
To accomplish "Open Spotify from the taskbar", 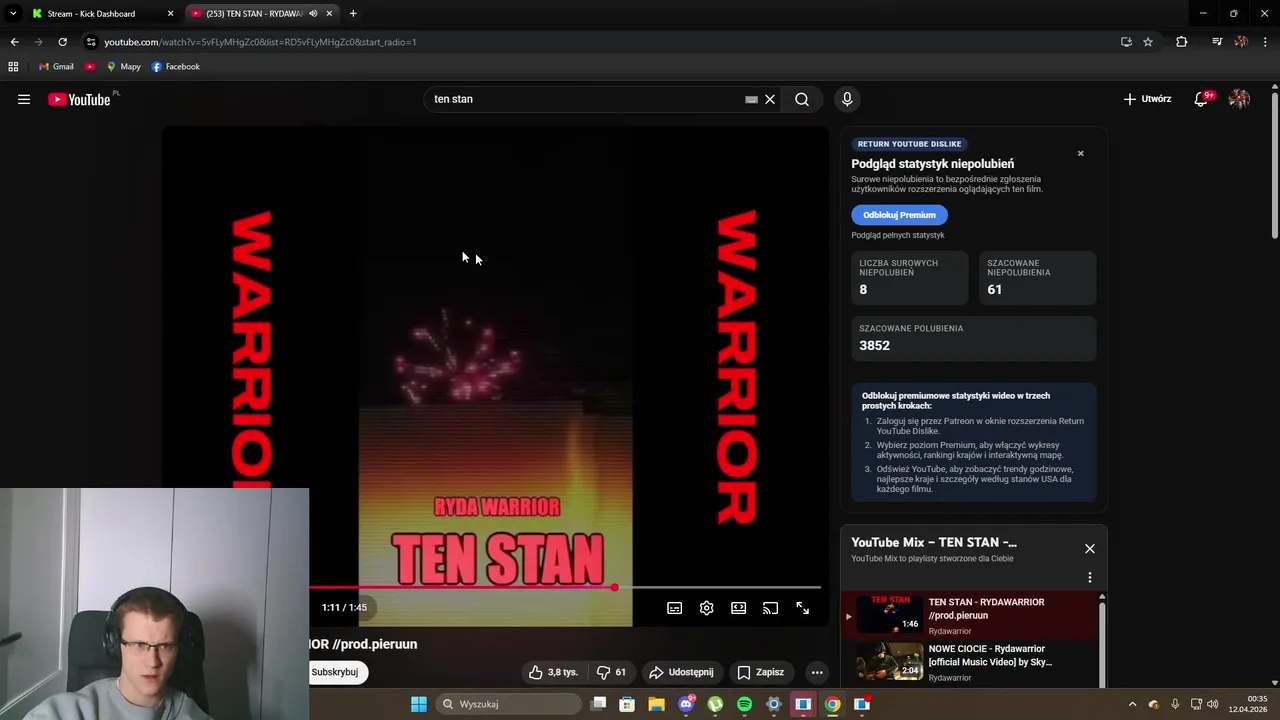I will coord(744,704).
